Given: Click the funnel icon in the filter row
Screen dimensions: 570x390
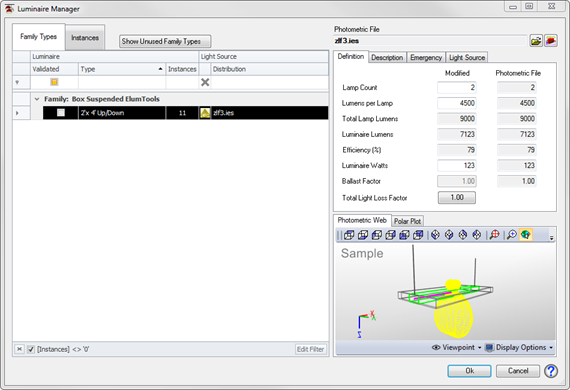Looking at the screenshot, I should [x=17, y=83].
